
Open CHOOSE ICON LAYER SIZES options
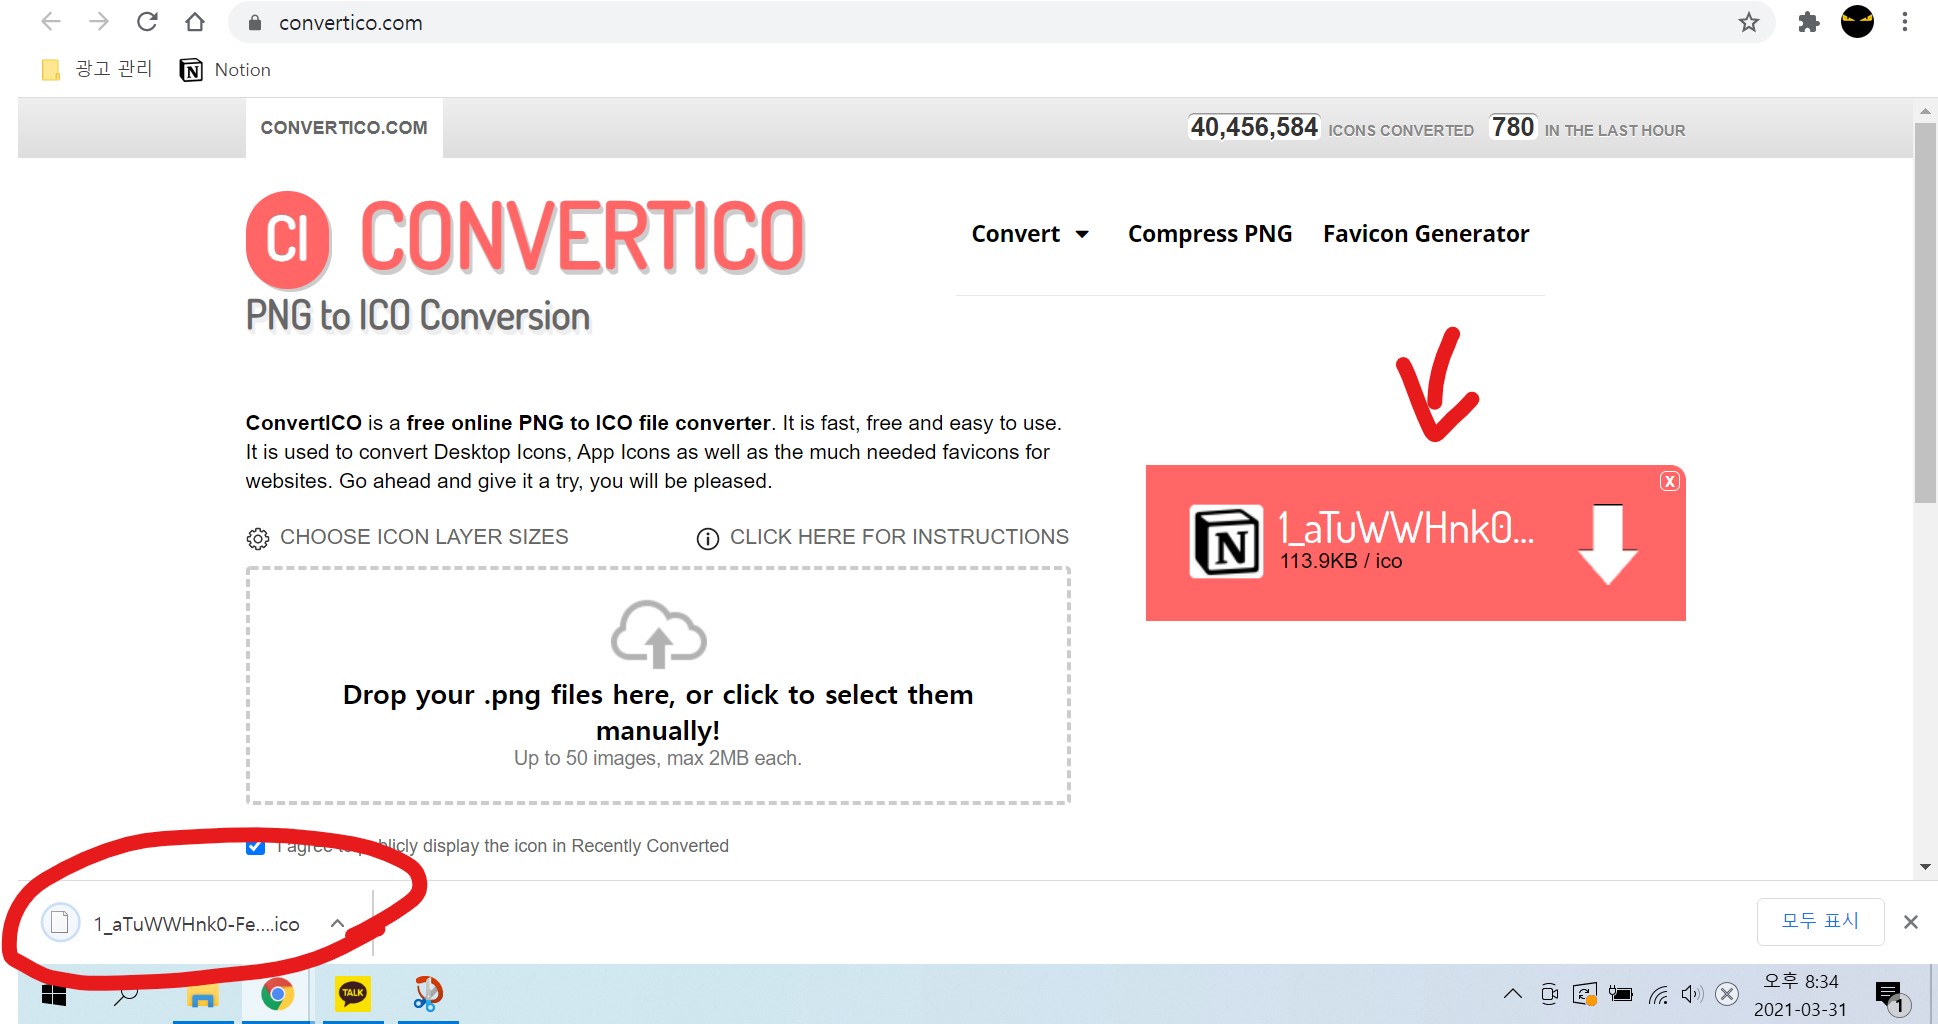click(x=424, y=537)
